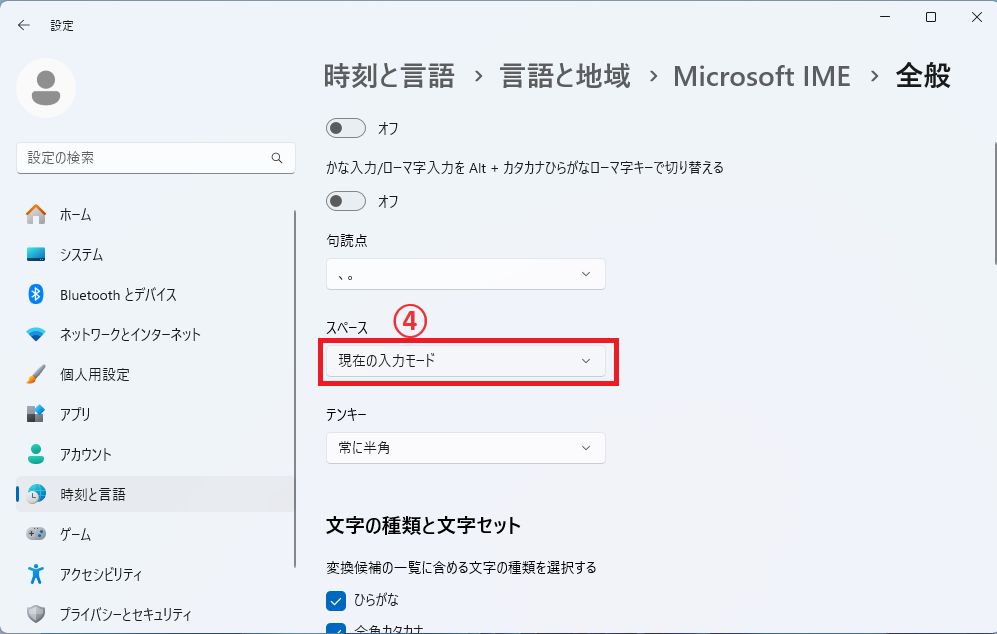Open ゲーム settings category
The image size is (997, 634).
click(x=155, y=534)
